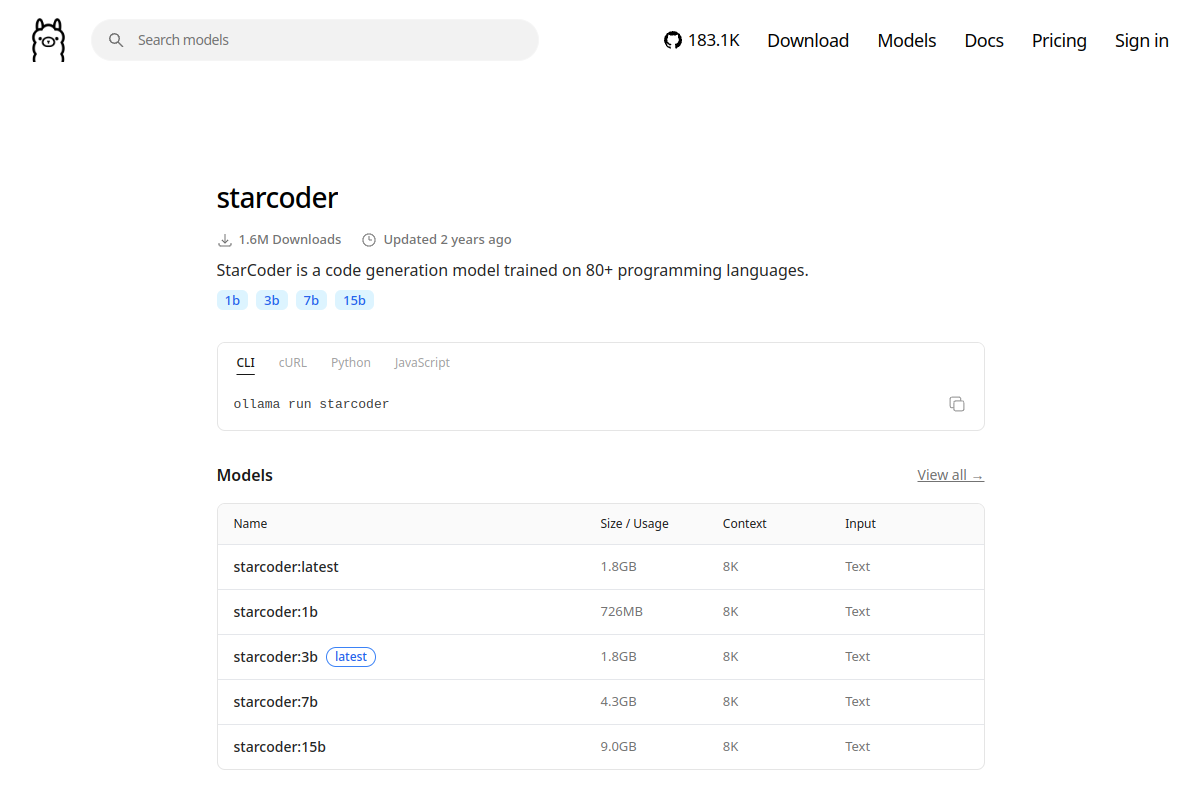Image resolution: width=1200 pixels, height=800 pixels.
Task: Click Sign in
Action: [x=1142, y=40]
